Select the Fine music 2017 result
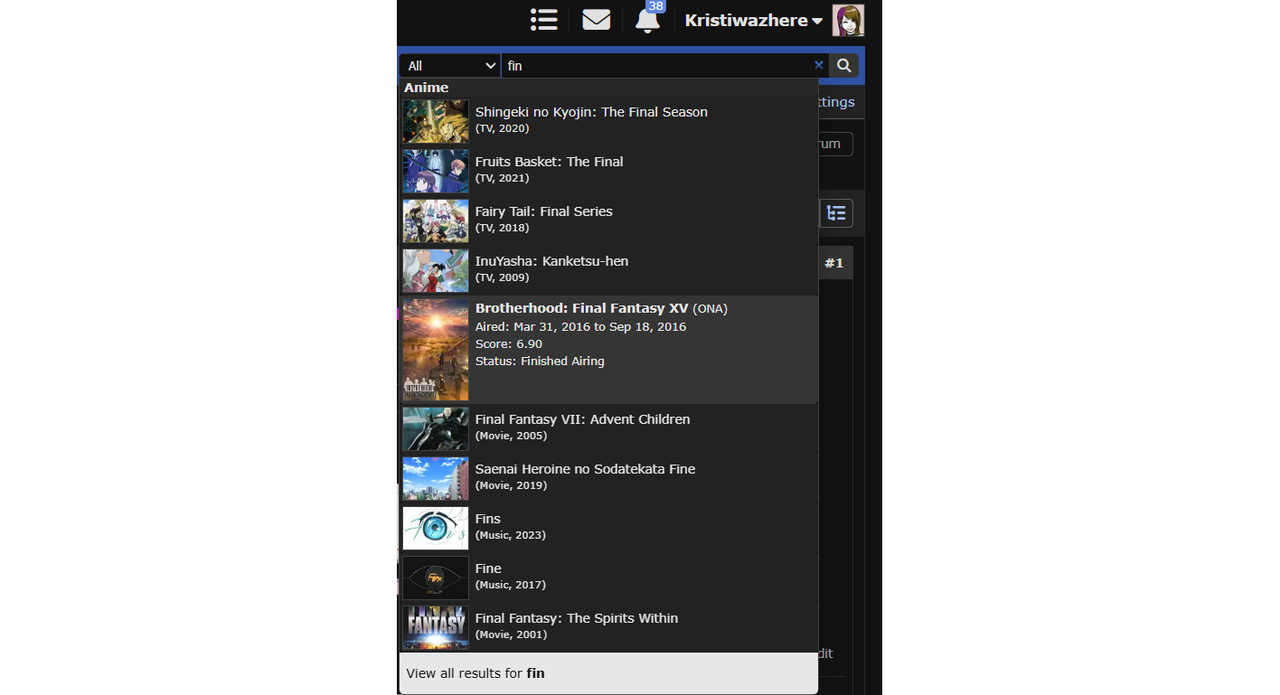 [609, 579]
